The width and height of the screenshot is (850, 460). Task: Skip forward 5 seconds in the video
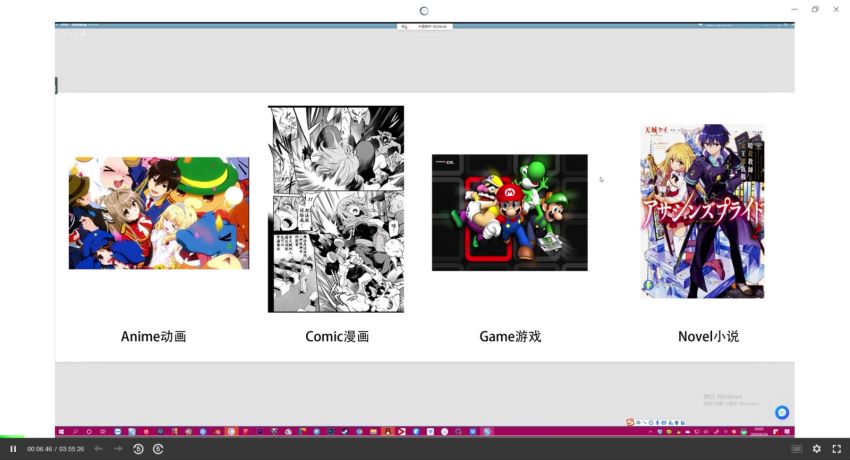point(158,449)
